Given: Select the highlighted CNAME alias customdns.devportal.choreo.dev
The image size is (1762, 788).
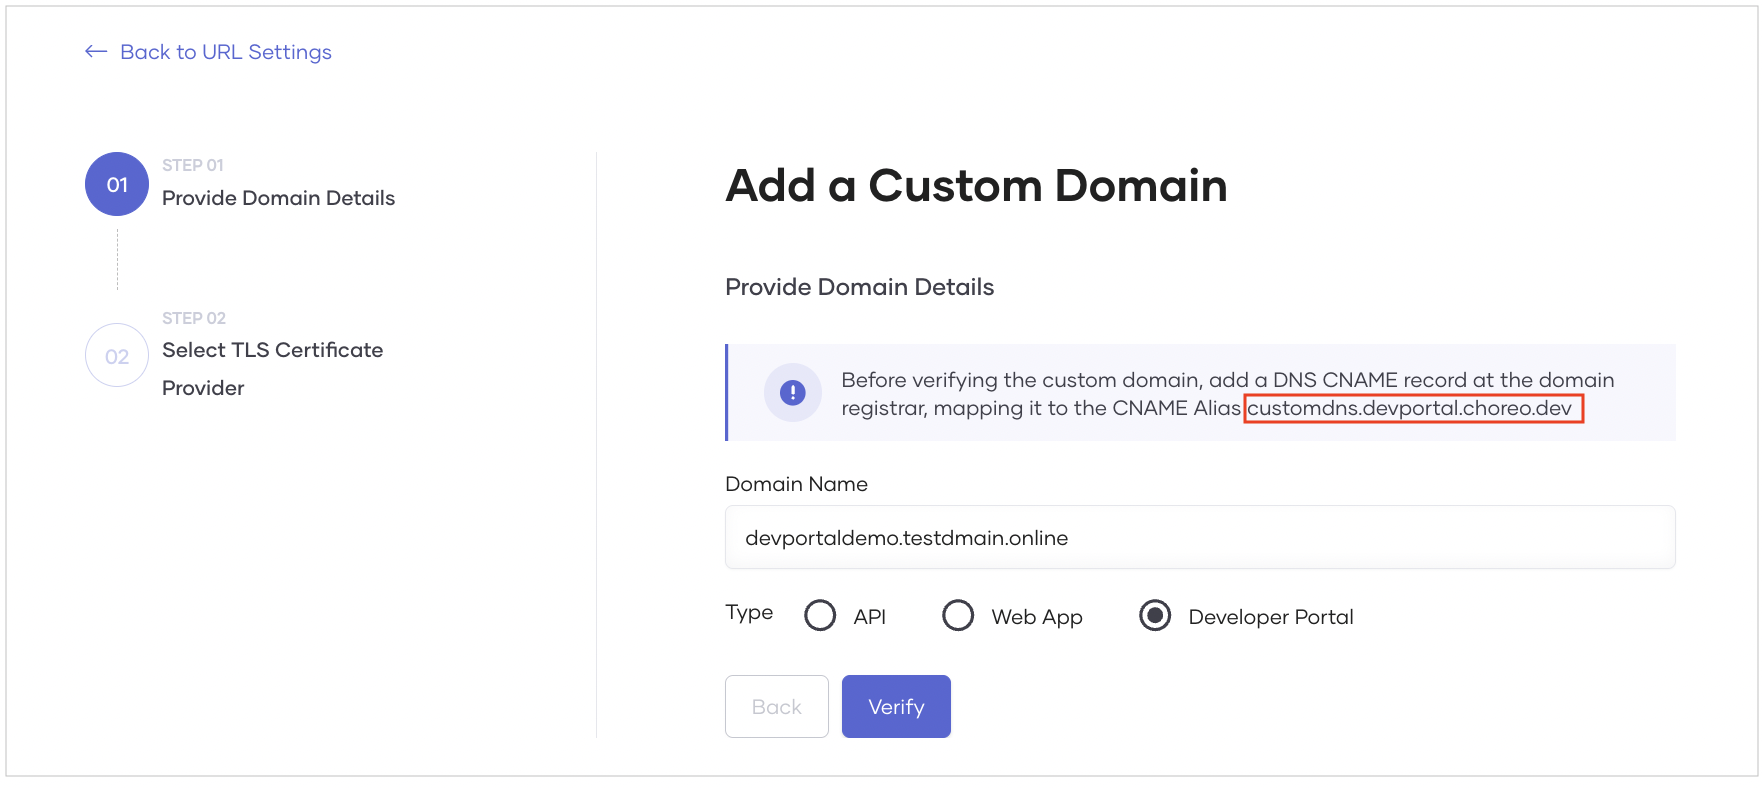Looking at the screenshot, I should (1413, 408).
